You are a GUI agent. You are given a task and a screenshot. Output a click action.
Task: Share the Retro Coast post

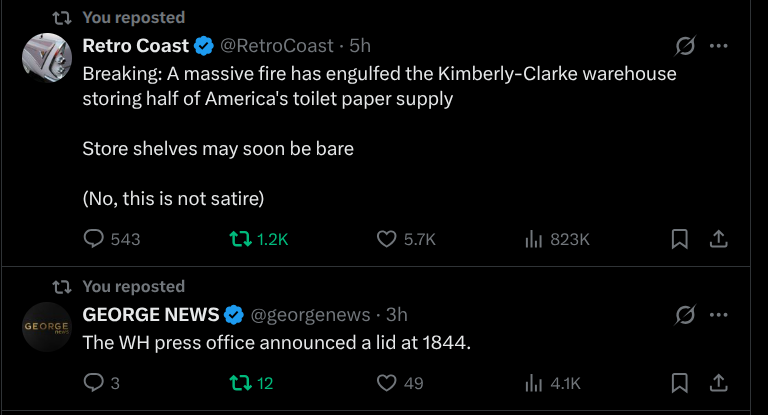(717, 239)
